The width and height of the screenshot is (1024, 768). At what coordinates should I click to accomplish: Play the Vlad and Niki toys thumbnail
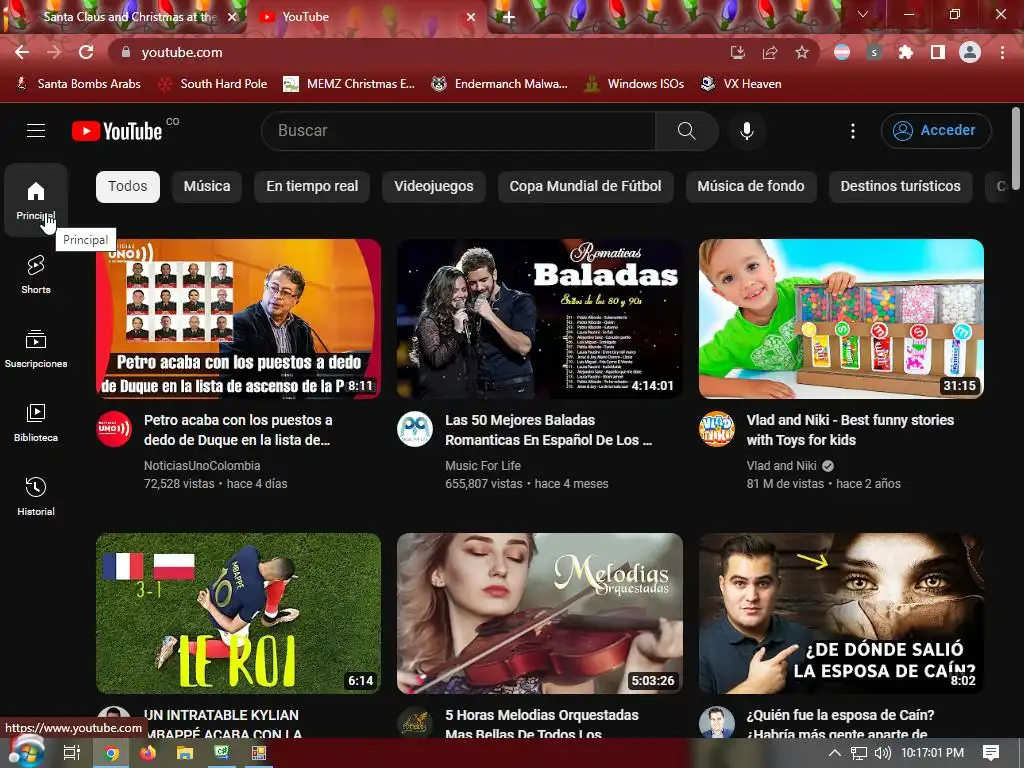point(841,319)
